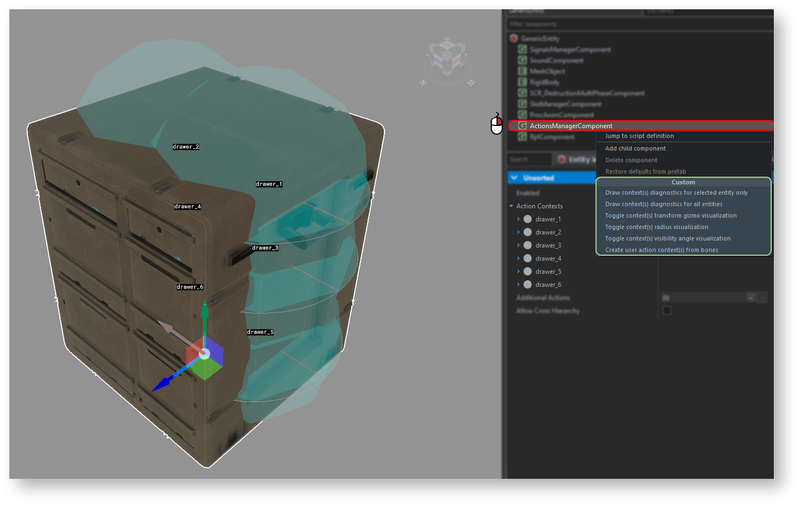Click the drawer_4 circle marker
The width and height of the screenshot is (800, 505).
pos(528,258)
